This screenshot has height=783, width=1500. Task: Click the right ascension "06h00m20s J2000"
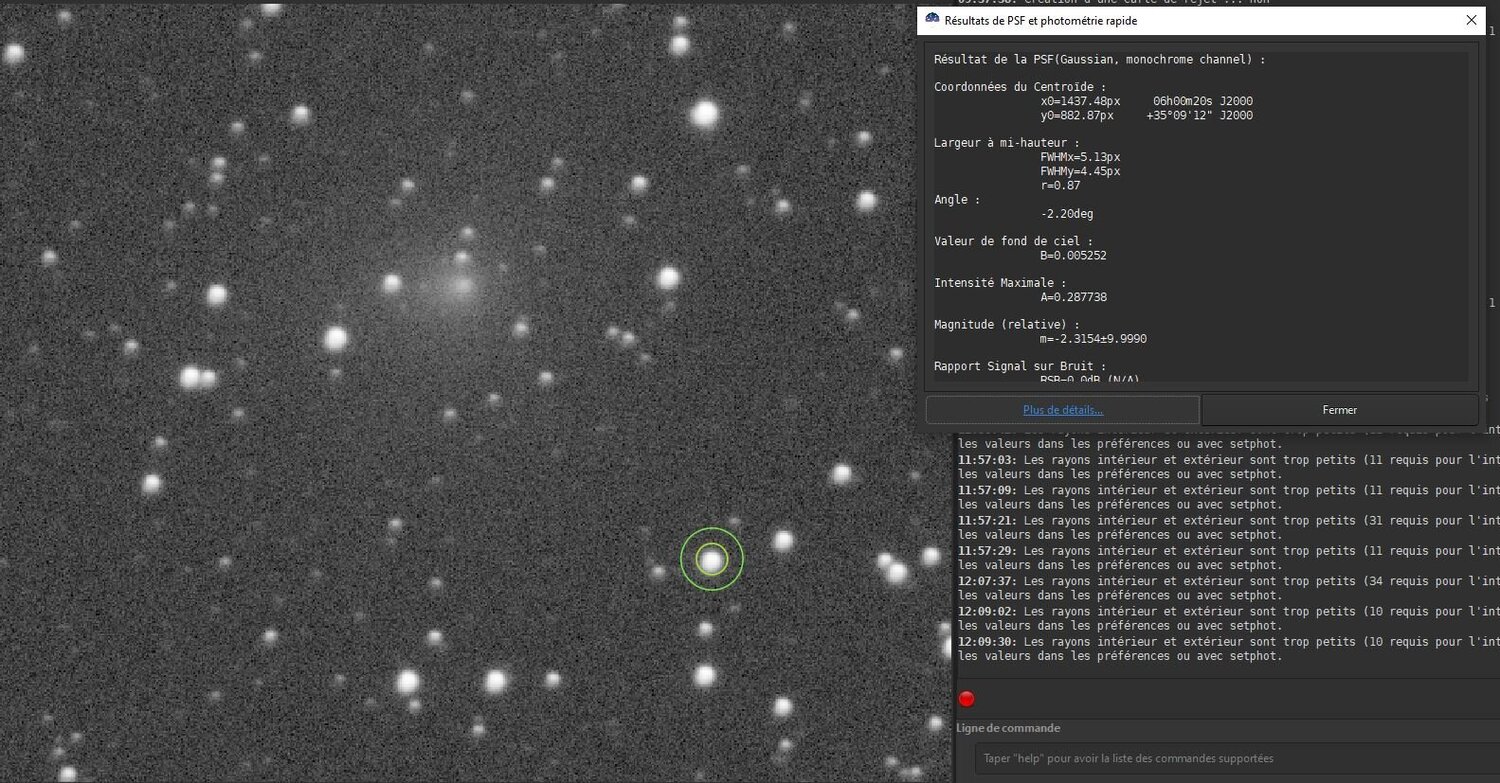1203,101
